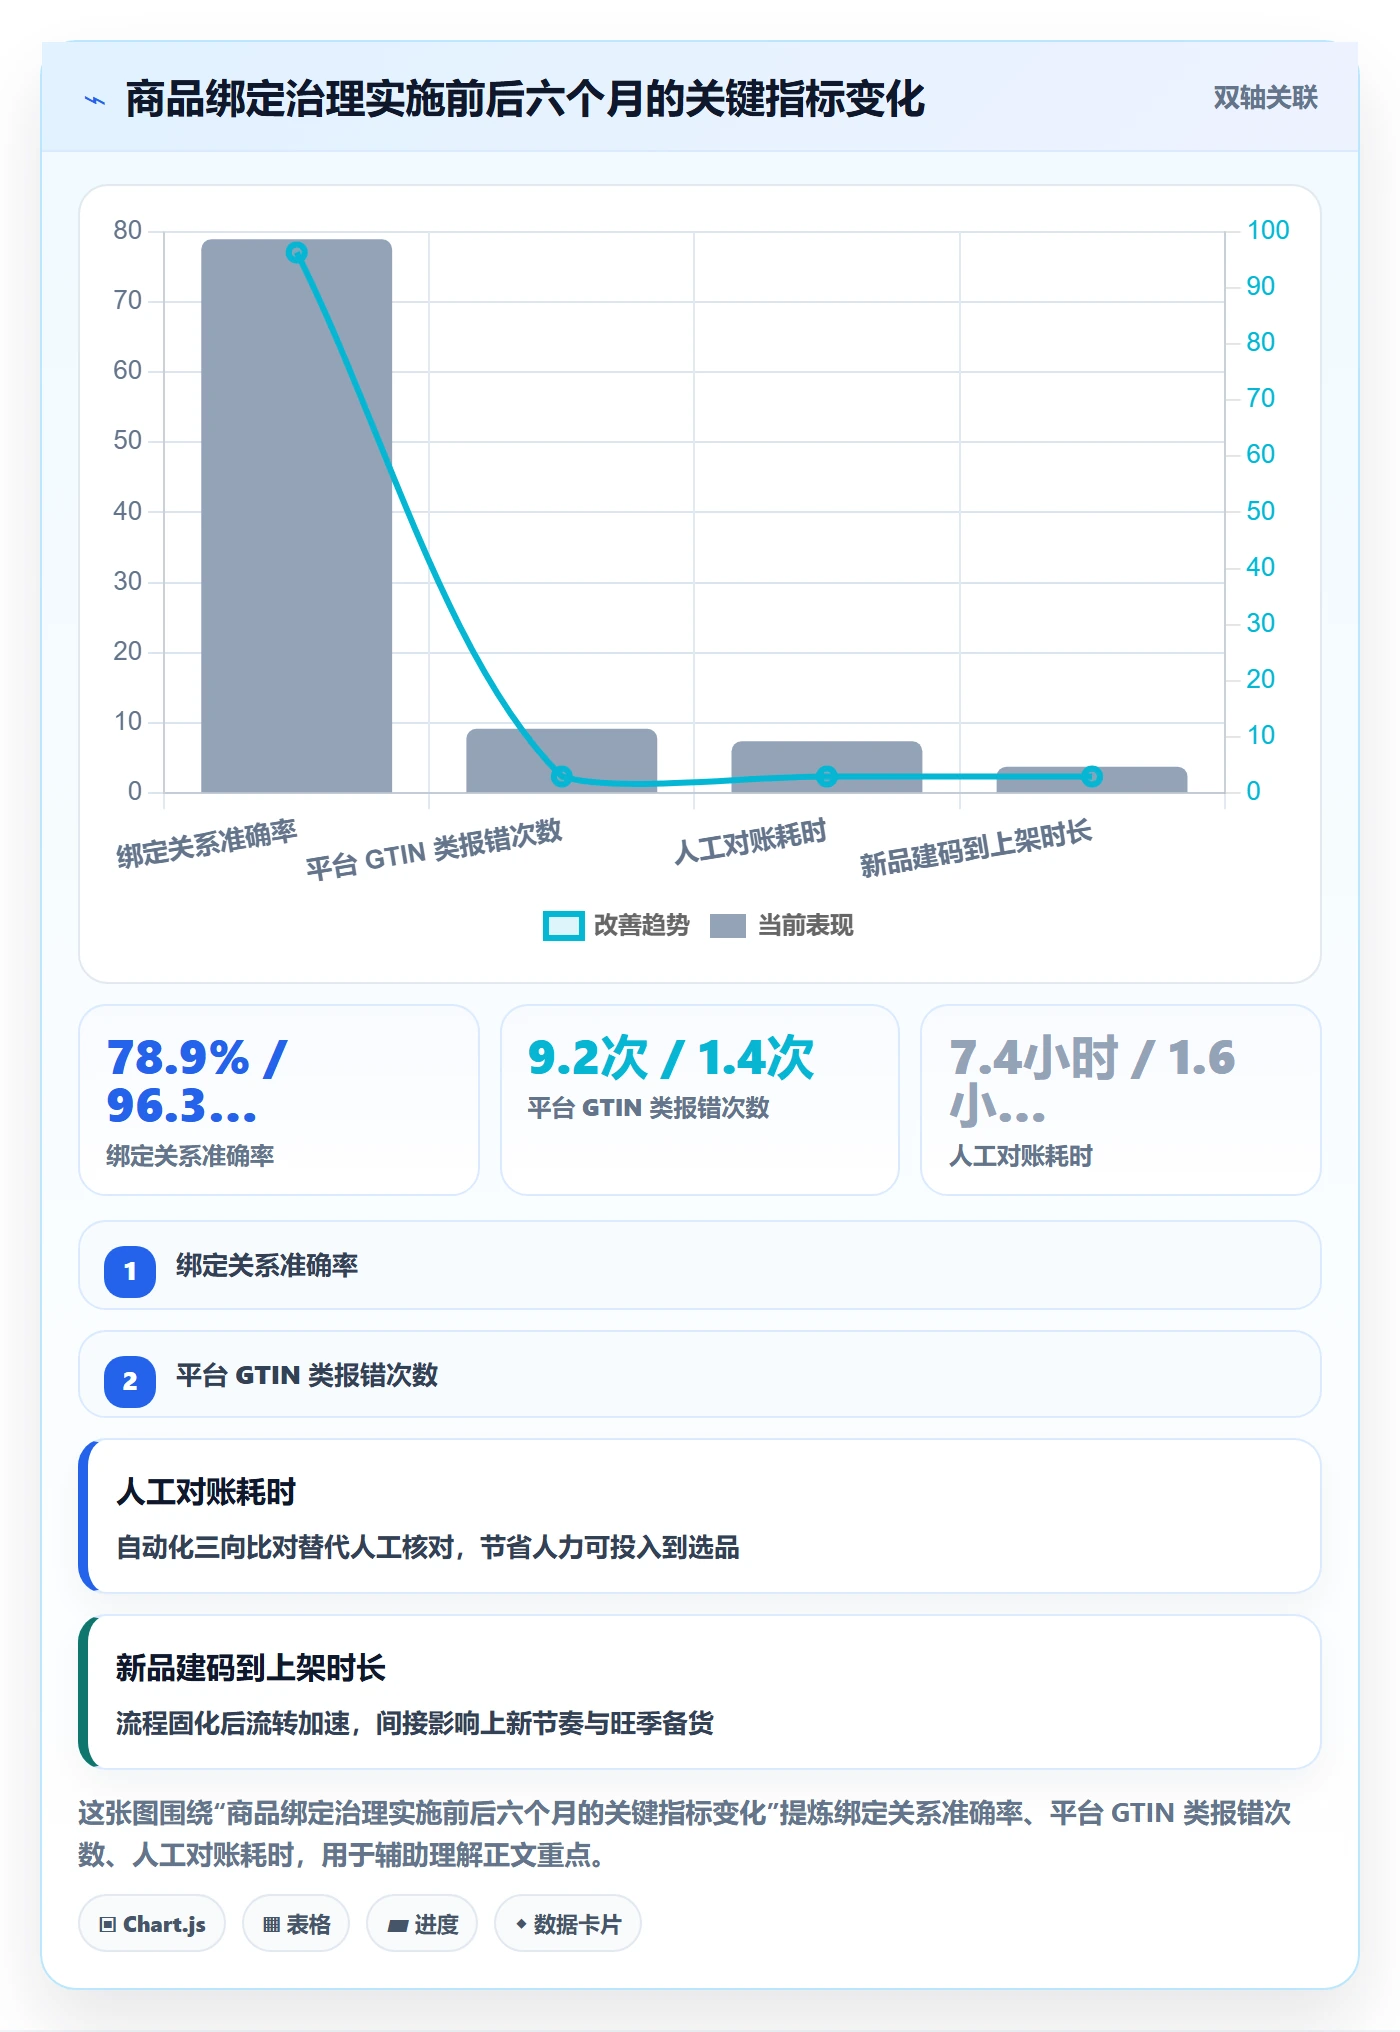Click the trend point on the last bar
Image resolution: width=1400 pixels, height=2032 pixels.
[1092, 776]
